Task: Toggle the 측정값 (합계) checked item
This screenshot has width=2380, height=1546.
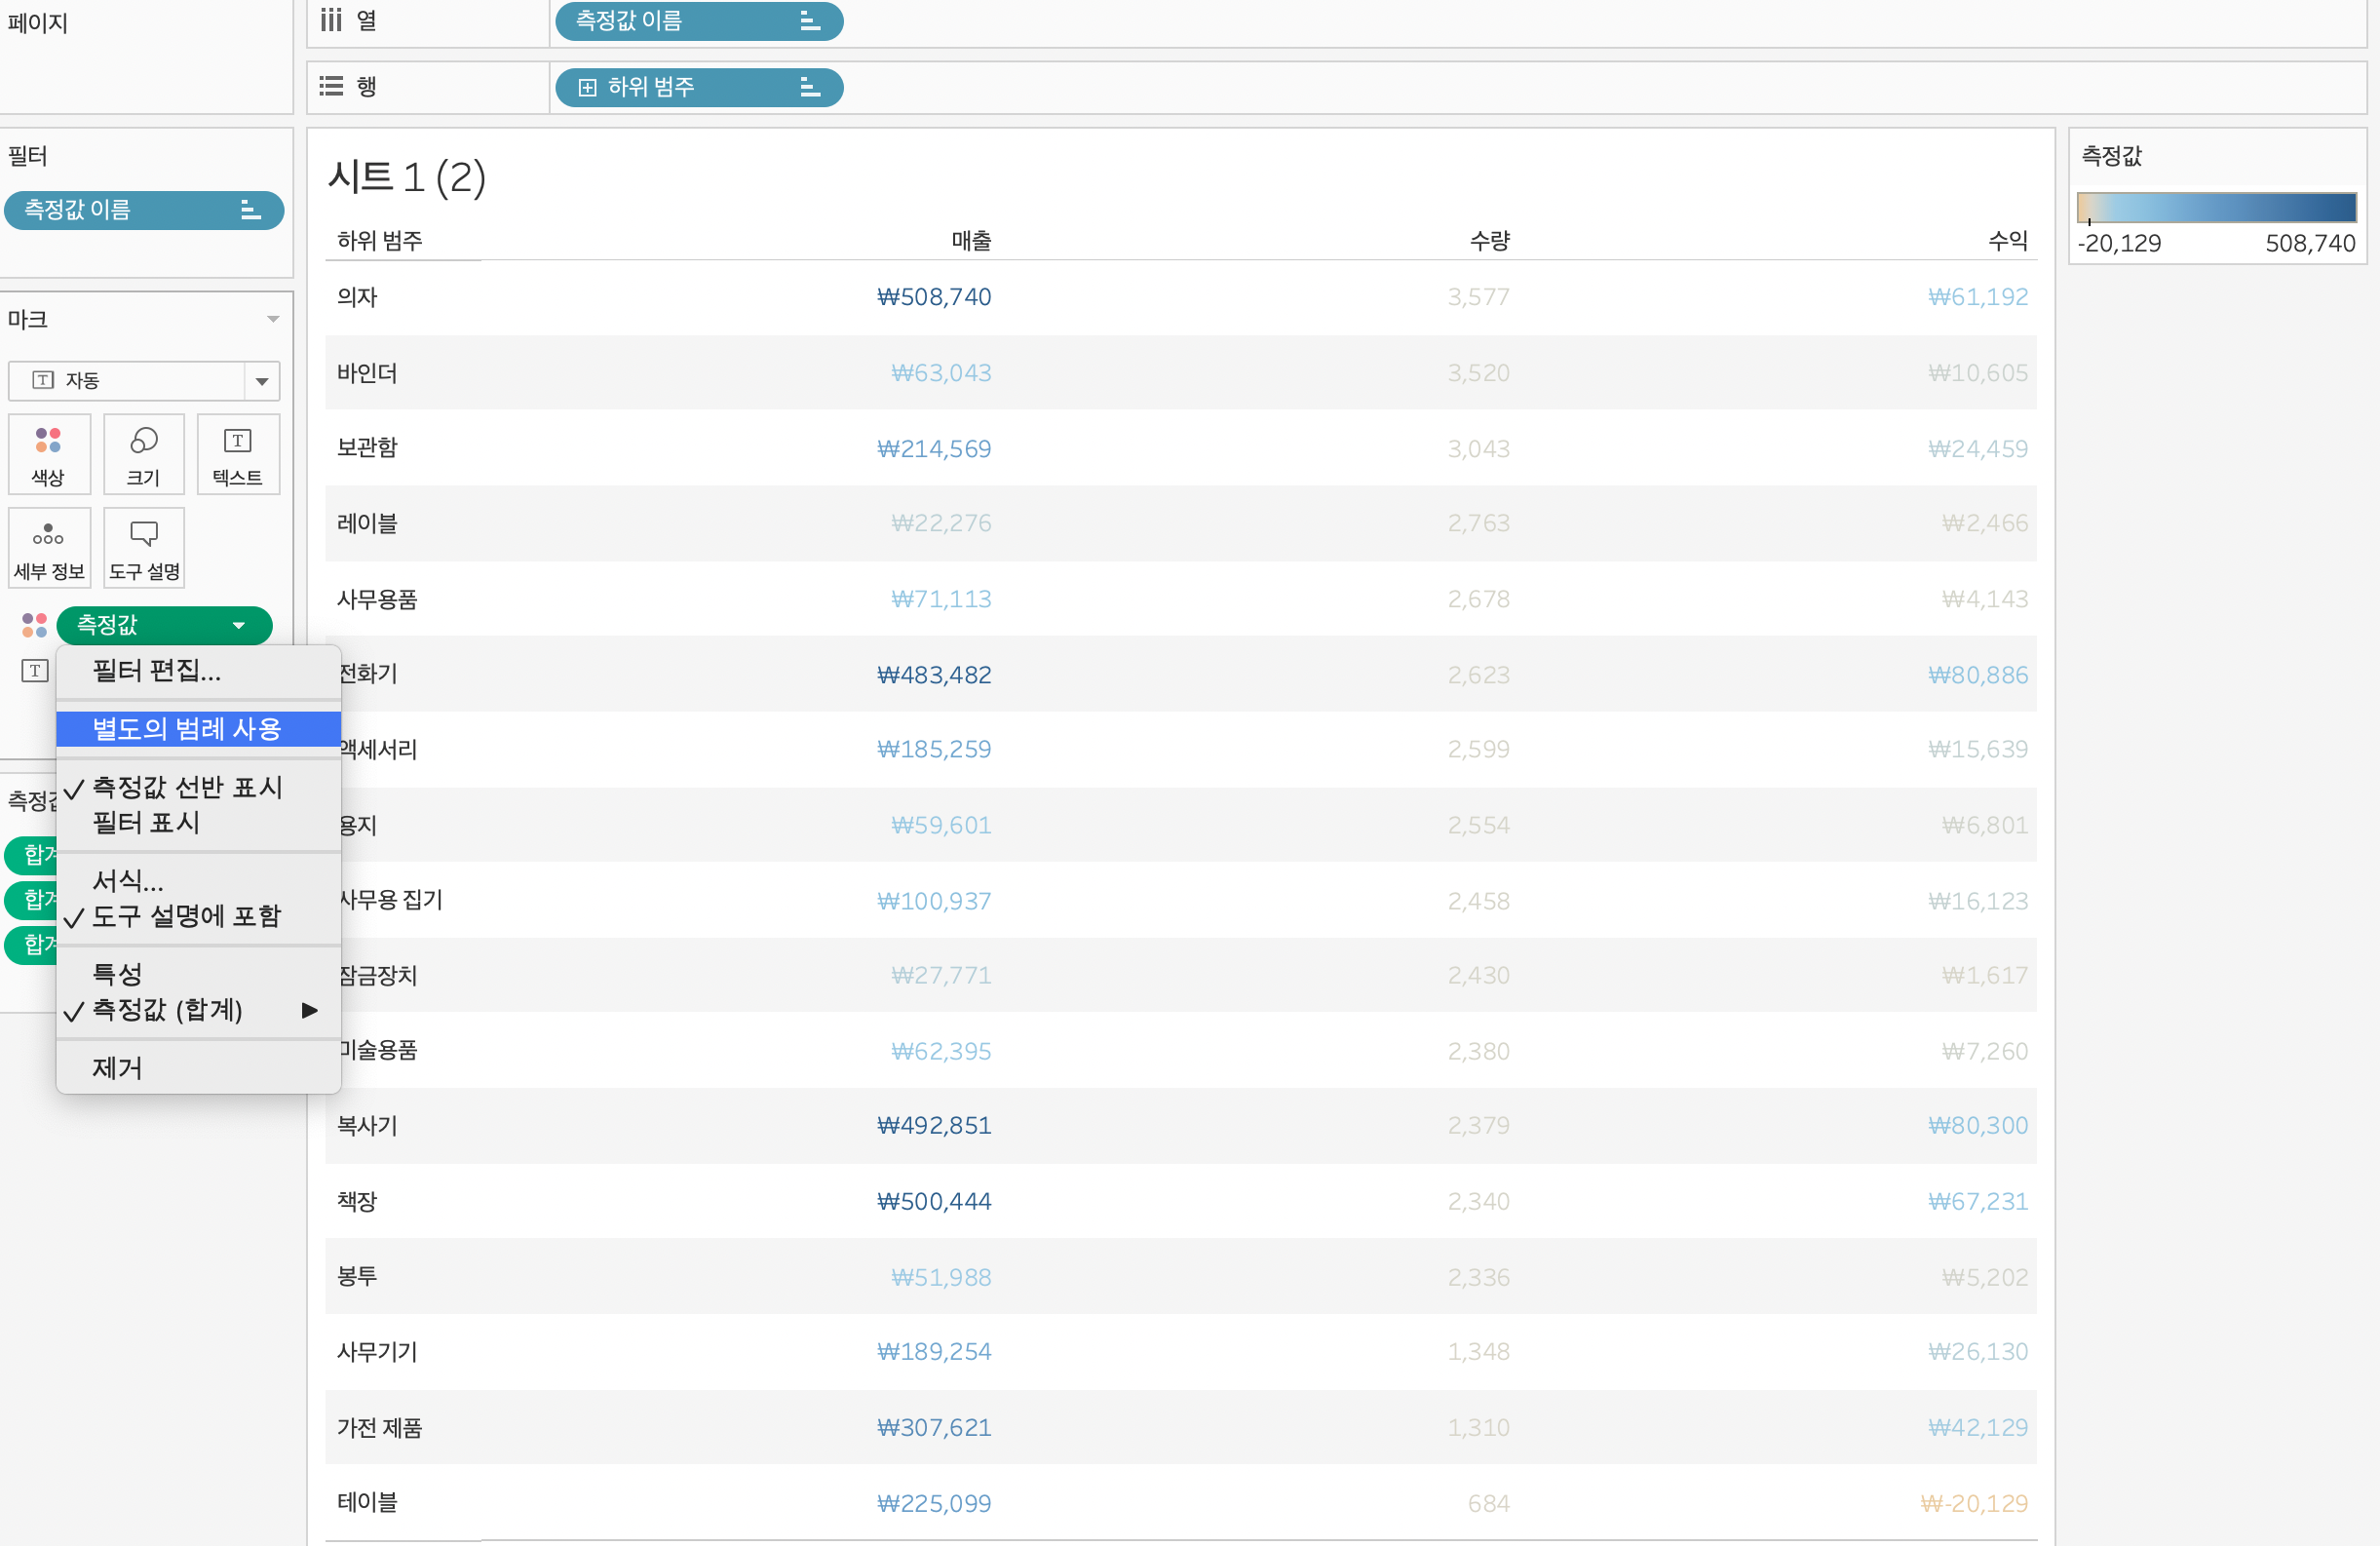Action: (167, 1010)
